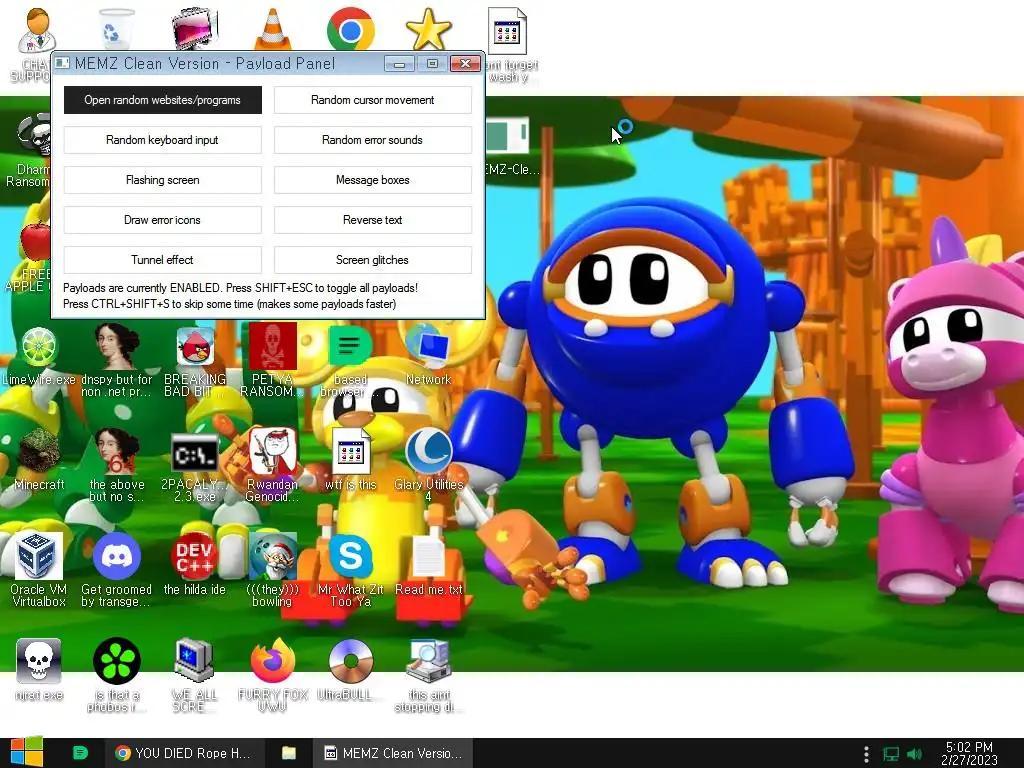Toggle Random error sounds payload

(372, 140)
